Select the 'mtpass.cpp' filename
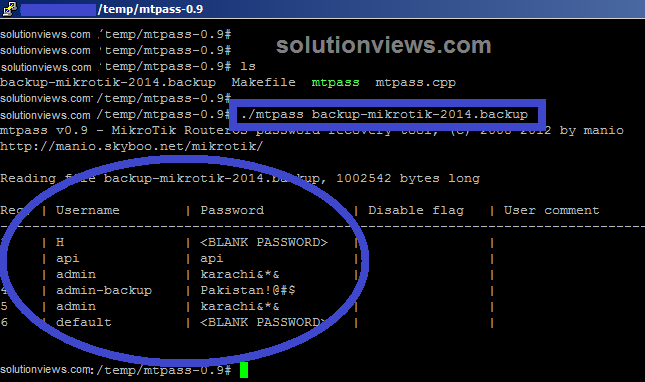Screen dimensions: 645x382 coord(415,83)
